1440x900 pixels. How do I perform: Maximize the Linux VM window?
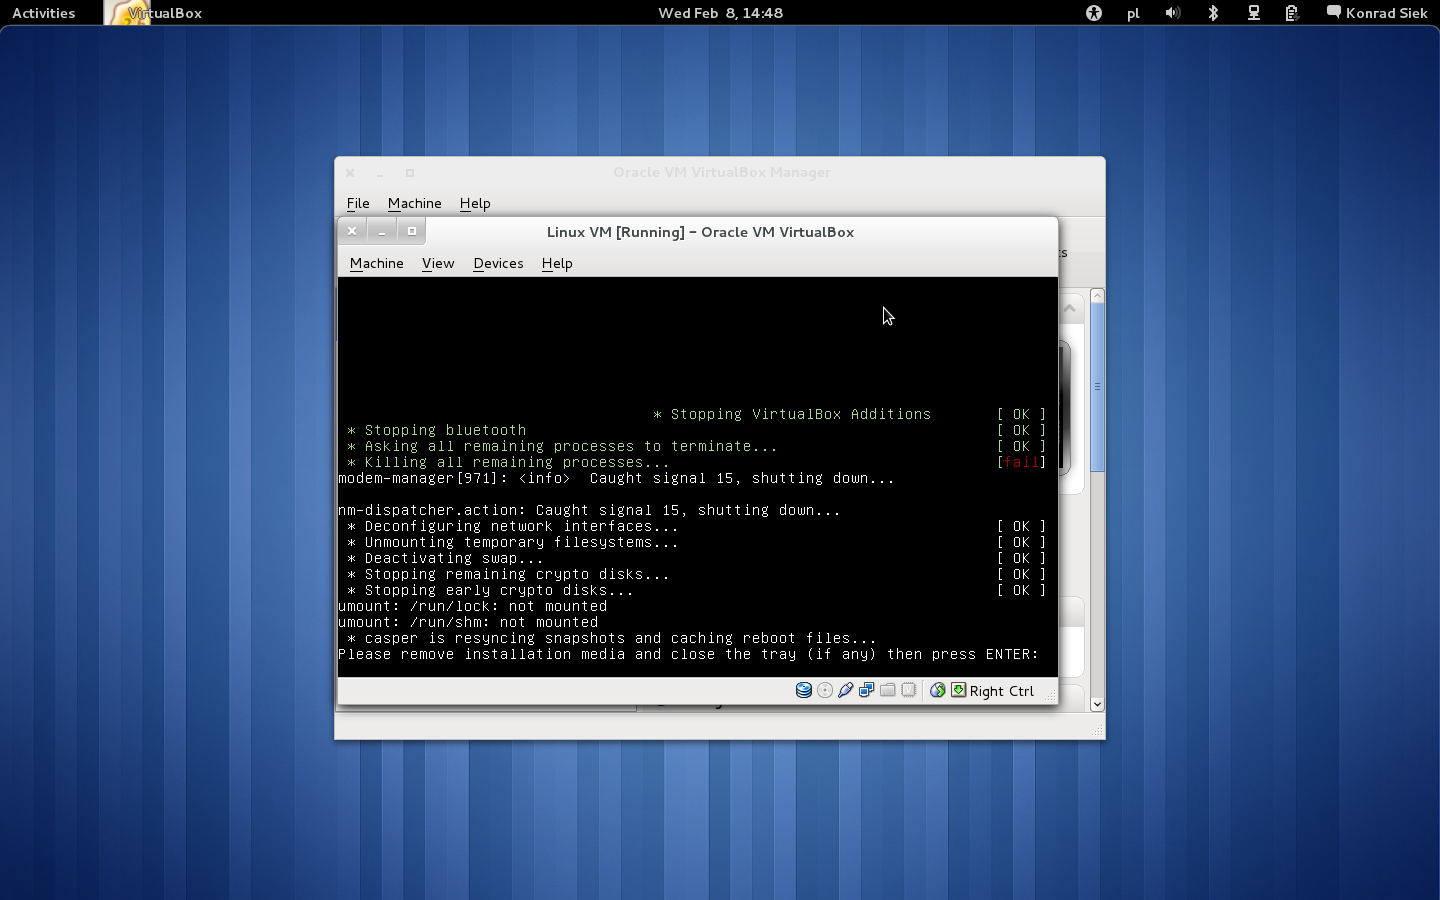[x=411, y=231]
